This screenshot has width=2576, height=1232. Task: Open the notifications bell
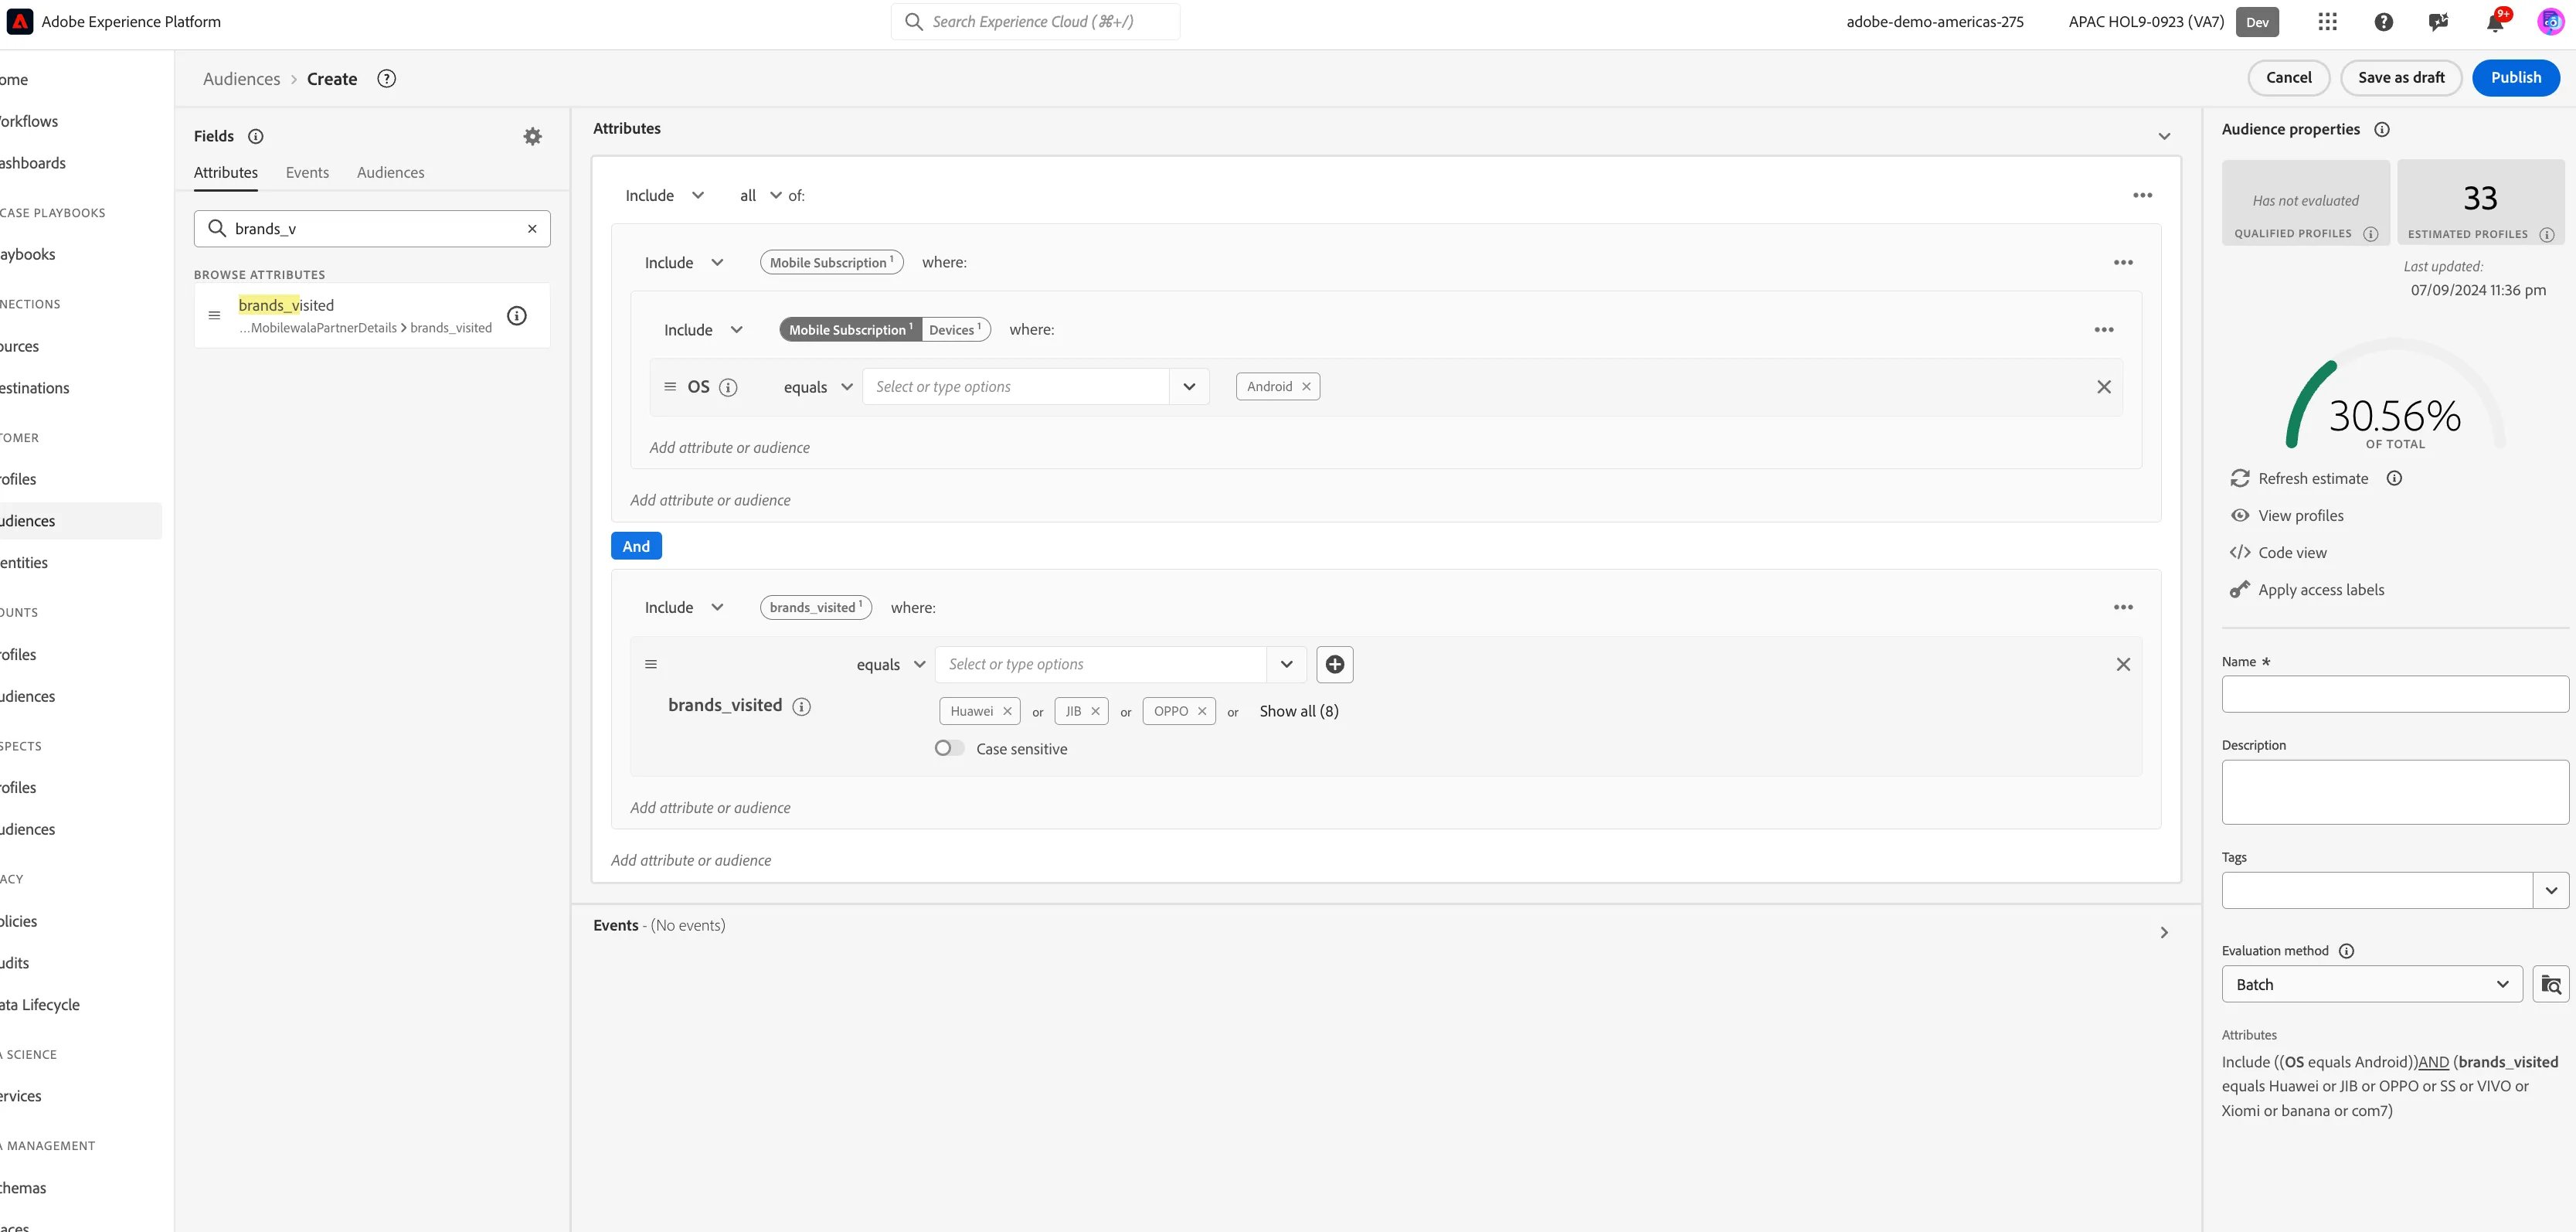click(x=2495, y=22)
